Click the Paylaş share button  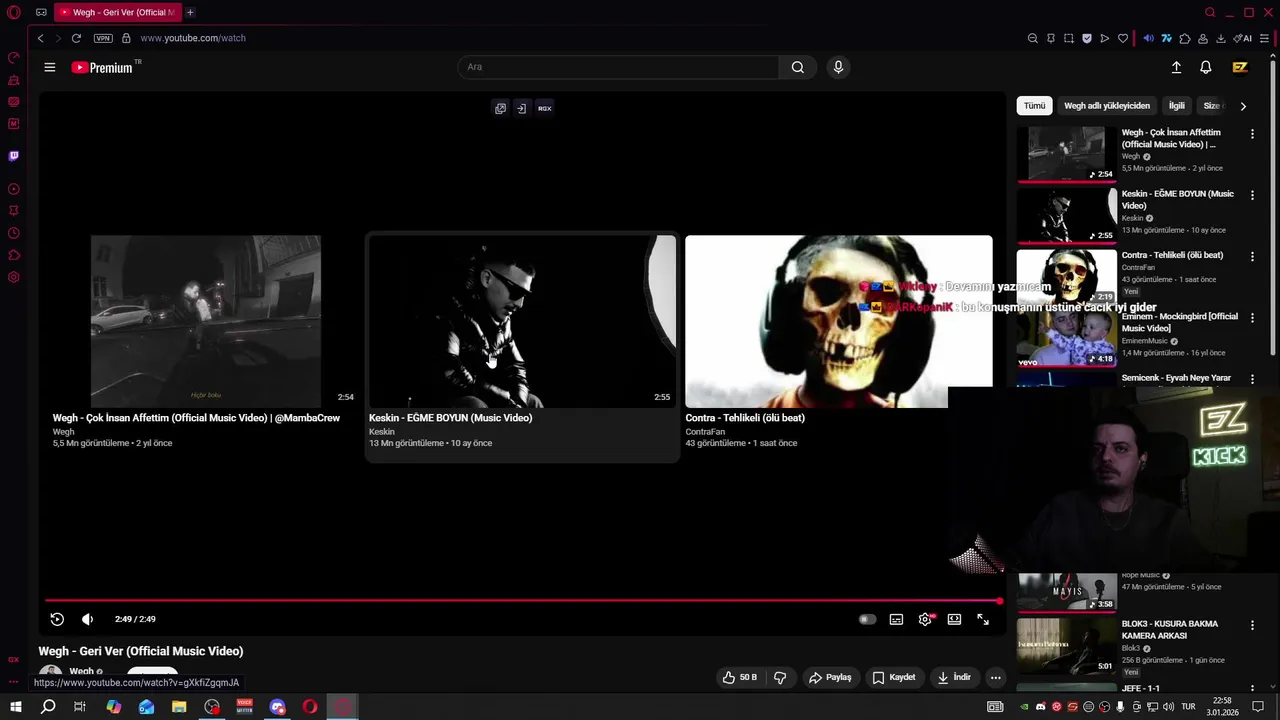click(830, 677)
